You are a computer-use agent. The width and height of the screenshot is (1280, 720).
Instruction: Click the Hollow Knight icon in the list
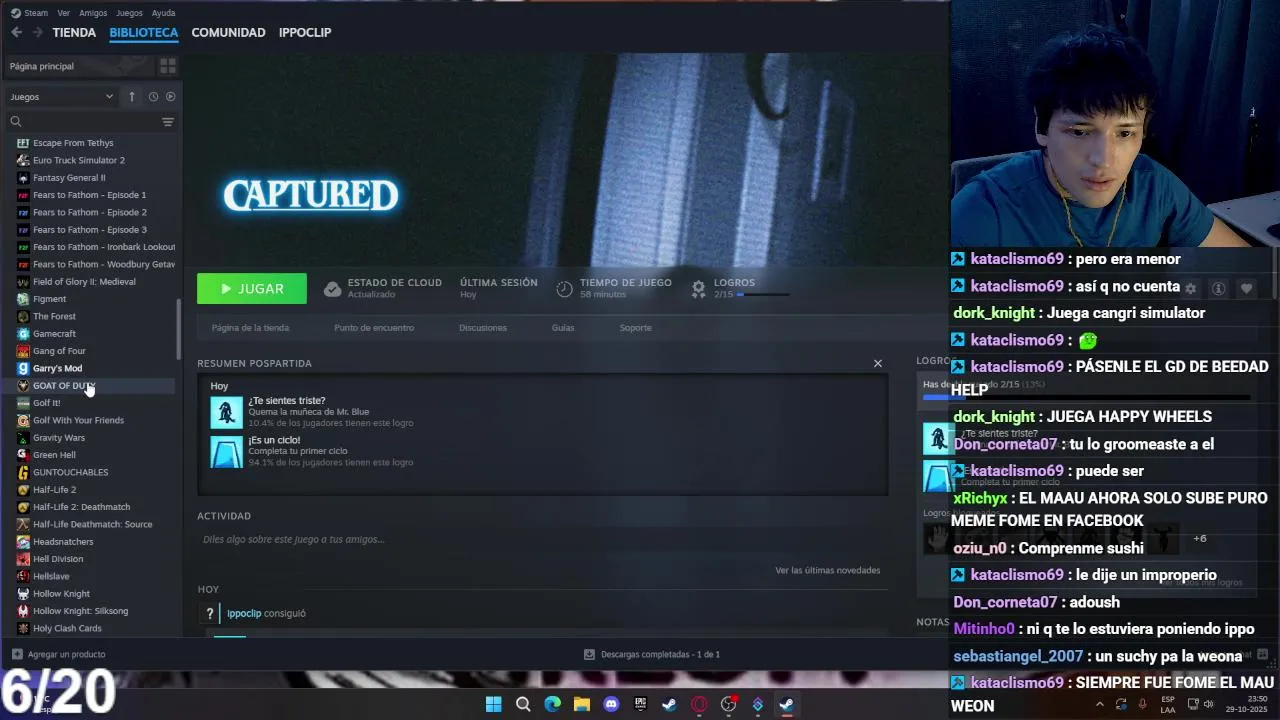coord(23,594)
